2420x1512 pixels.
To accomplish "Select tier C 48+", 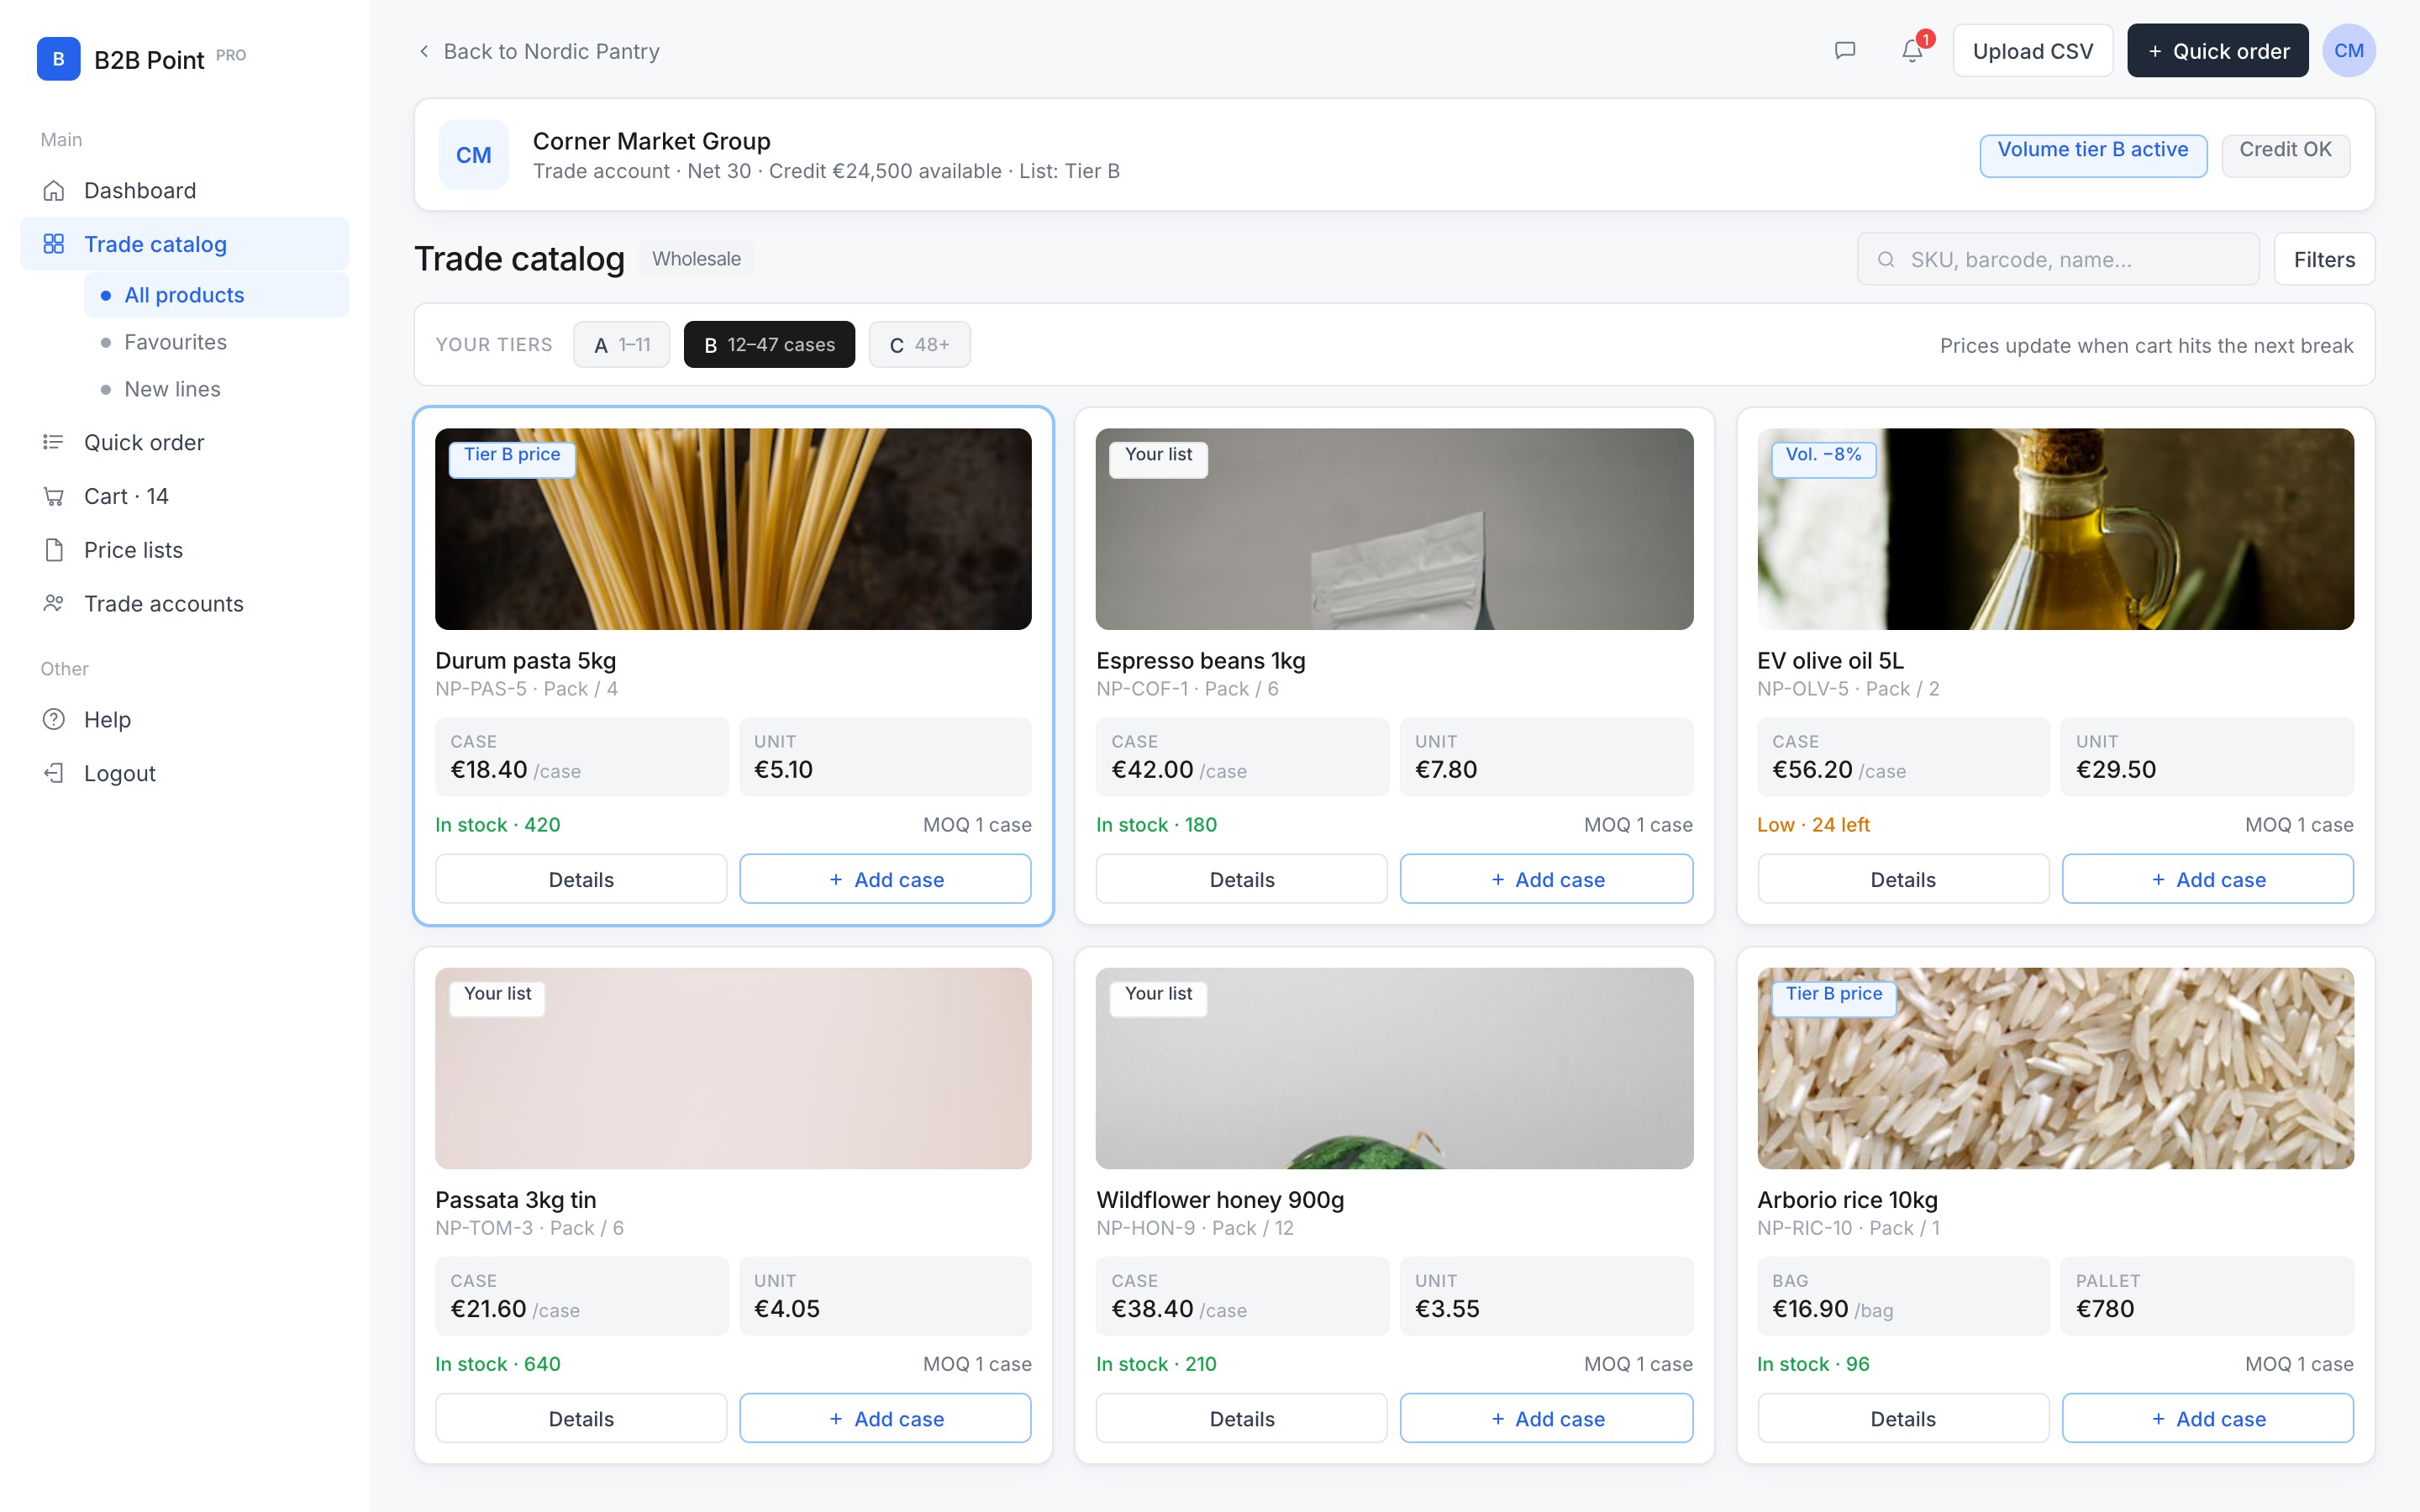I will click(x=919, y=345).
